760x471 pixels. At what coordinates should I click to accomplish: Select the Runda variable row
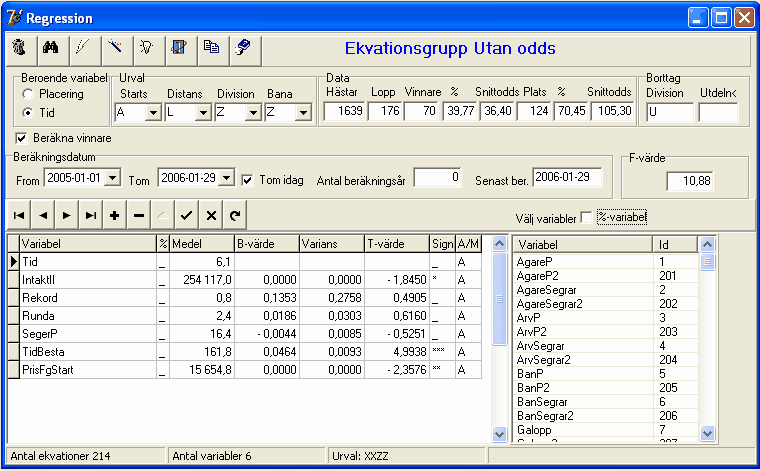(x=245, y=316)
